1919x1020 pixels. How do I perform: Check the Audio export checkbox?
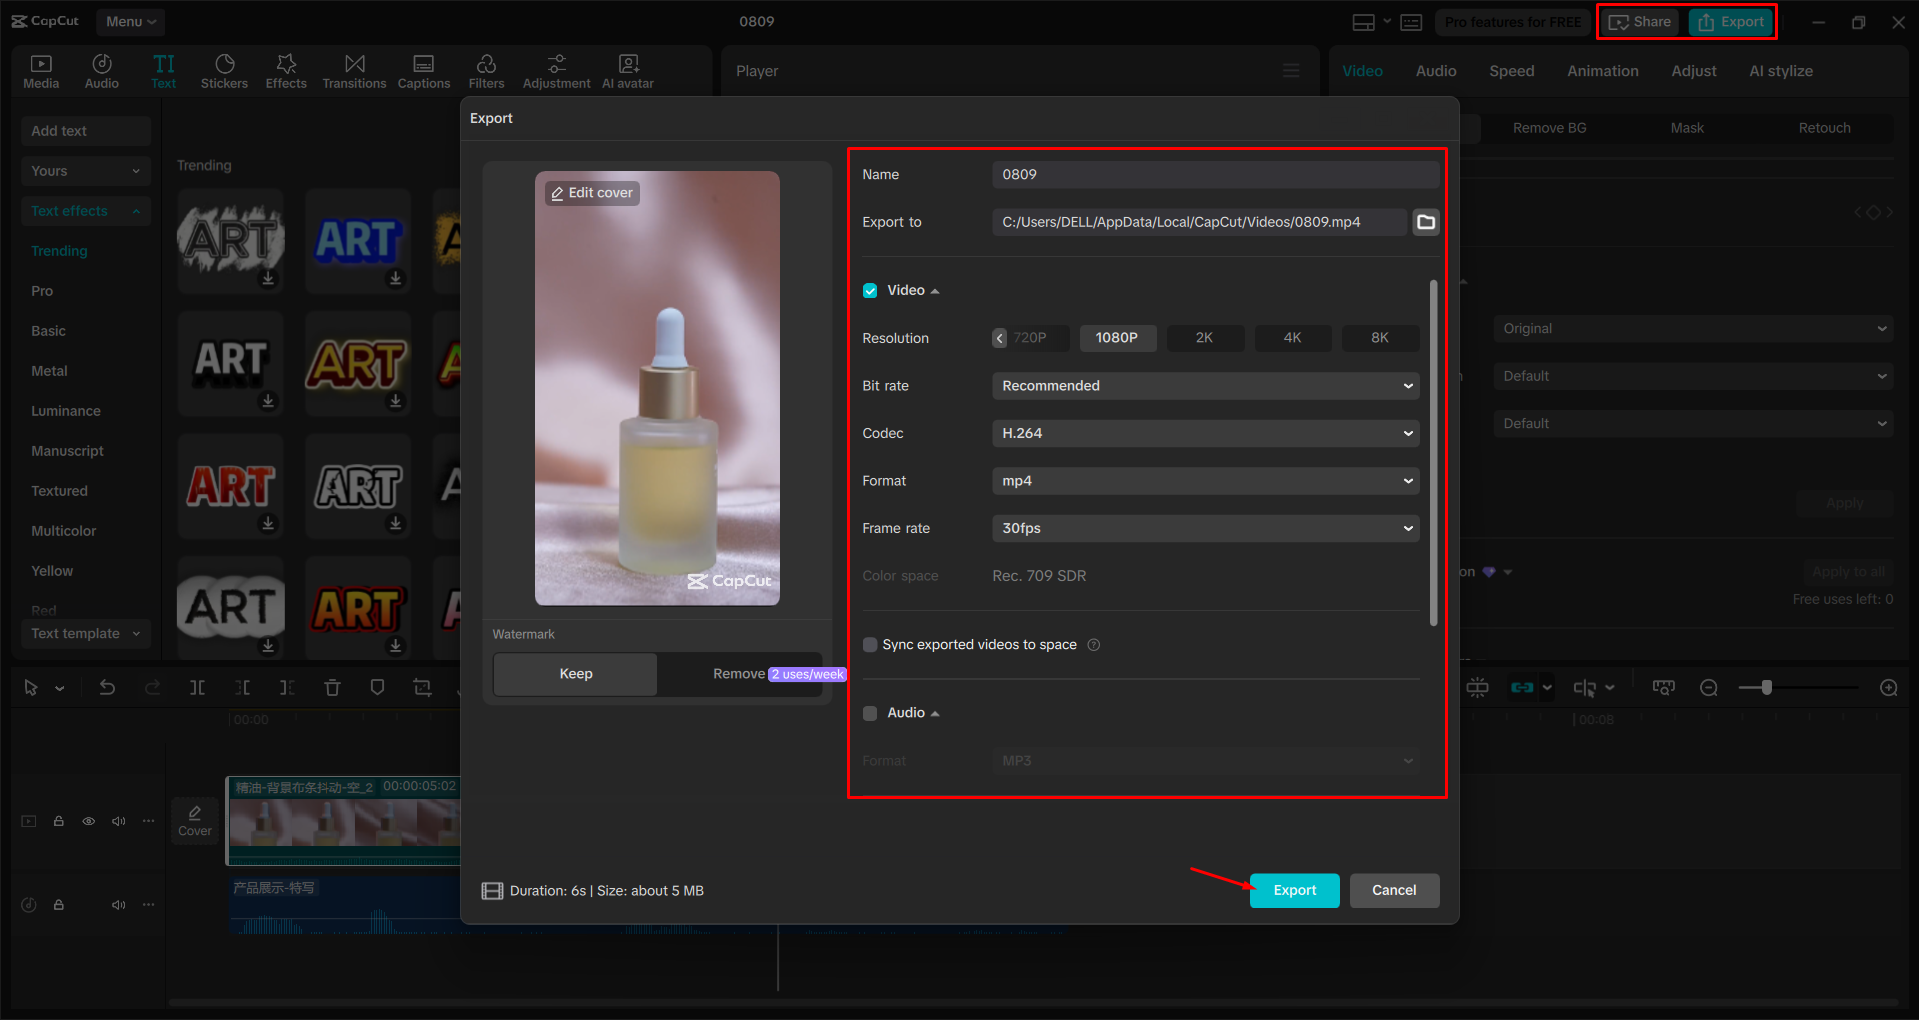[x=870, y=712]
